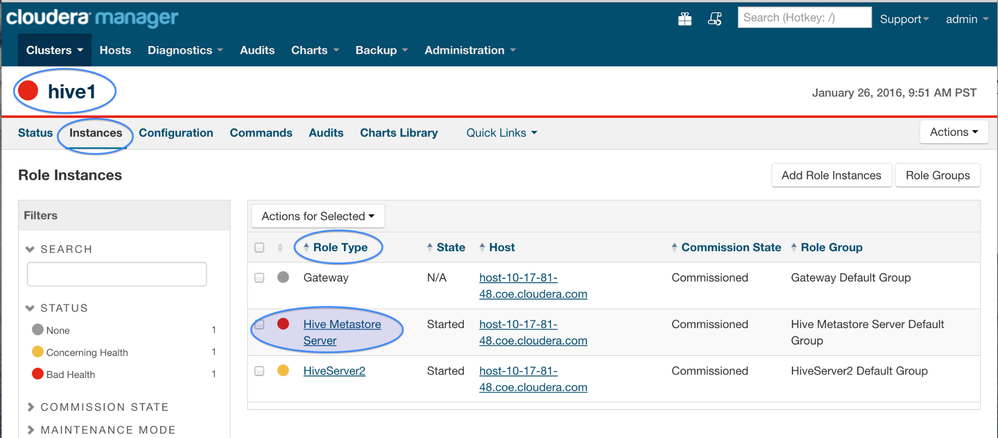
Task: Sort by status icon column header
Action: (x=280, y=248)
